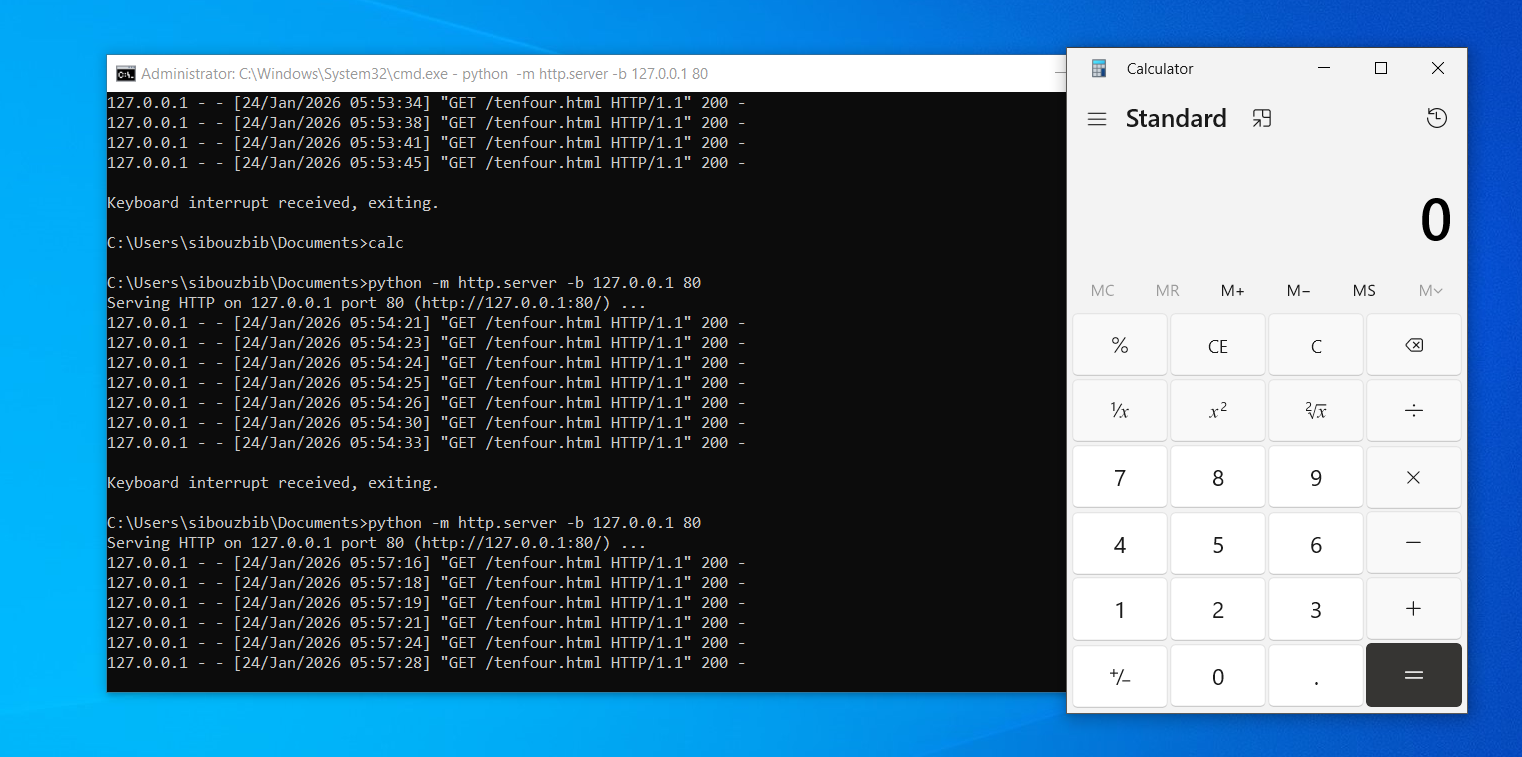Image resolution: width=1522 pixels, height=757 pixels.
Task: Toggle Keep on top mode icon
Action: (1262, 119)
